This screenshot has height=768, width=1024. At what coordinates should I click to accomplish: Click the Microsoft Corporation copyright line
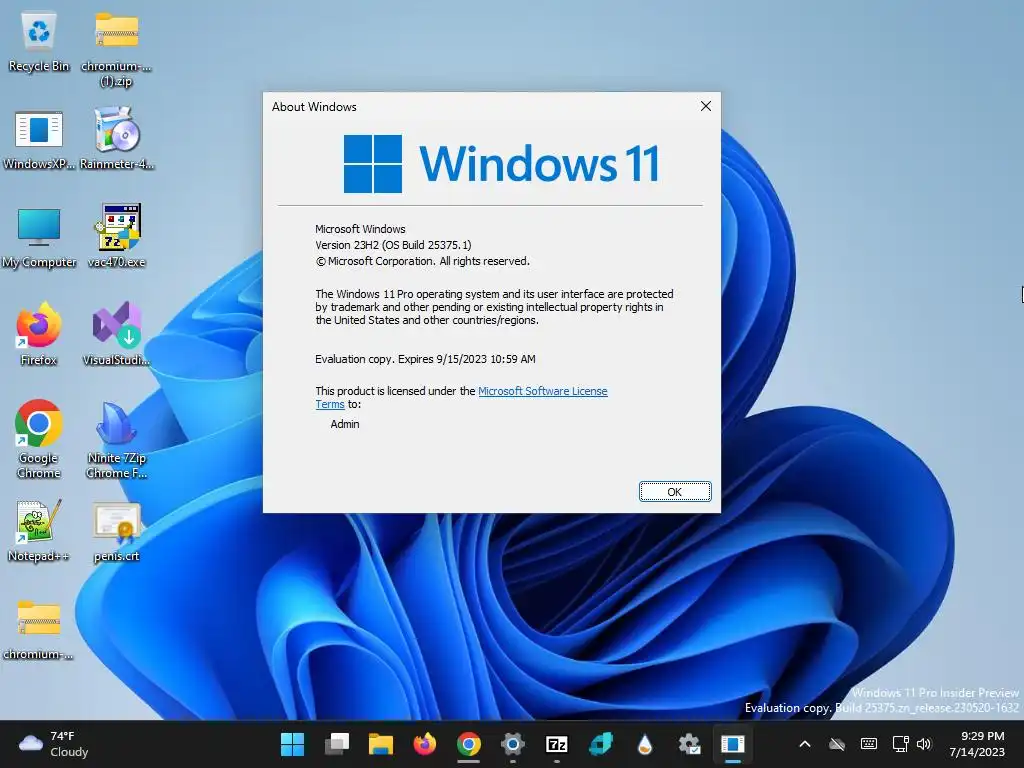tap(423, 261)
